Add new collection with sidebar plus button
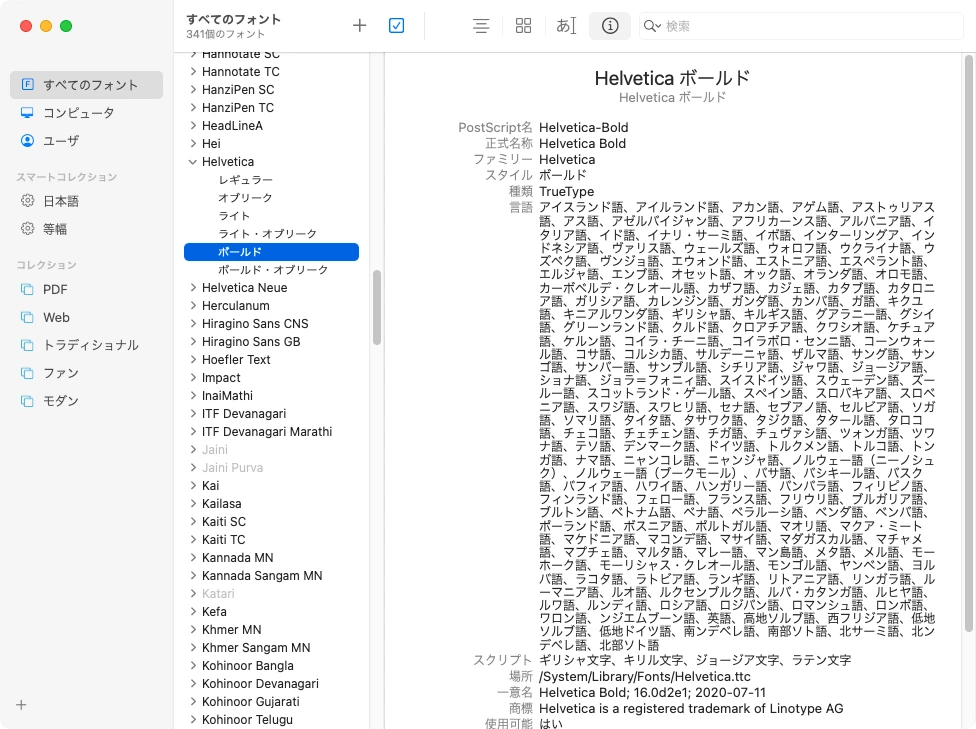The height and width of the screenshot is (729, 976). (x=21, y=705)
